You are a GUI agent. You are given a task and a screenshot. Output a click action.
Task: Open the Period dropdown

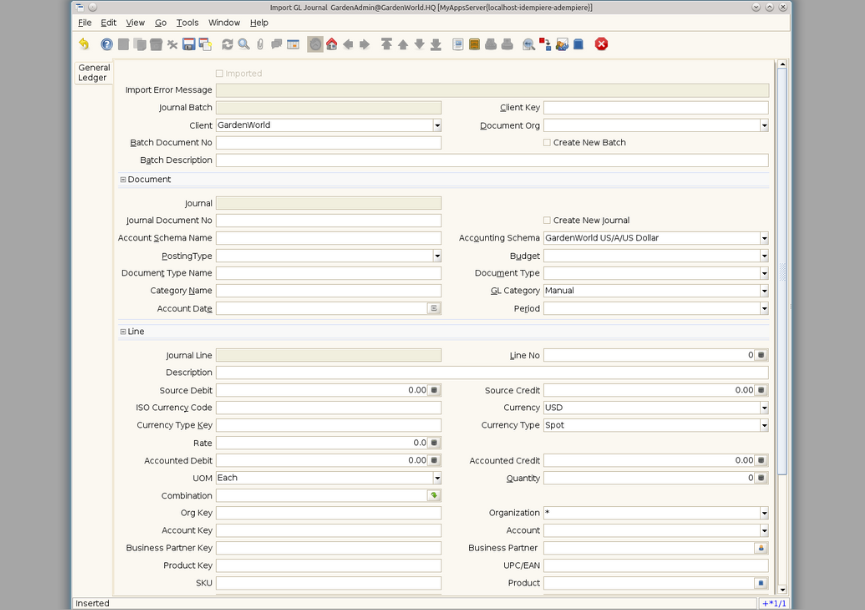click(764, 308)
